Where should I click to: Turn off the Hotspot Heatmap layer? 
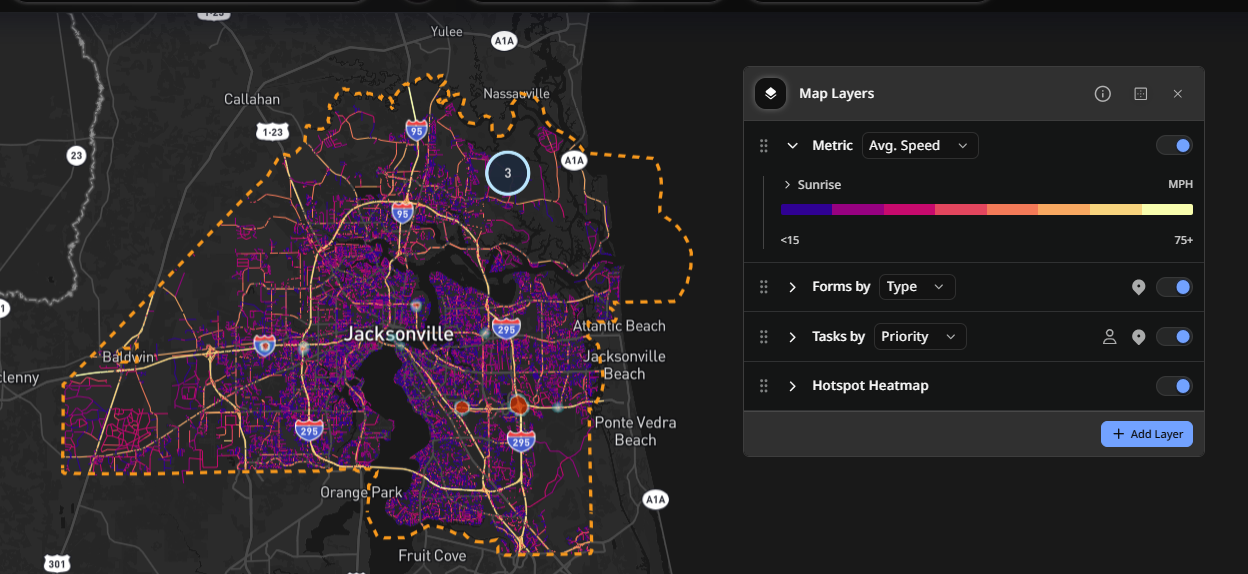[1174, 386]
